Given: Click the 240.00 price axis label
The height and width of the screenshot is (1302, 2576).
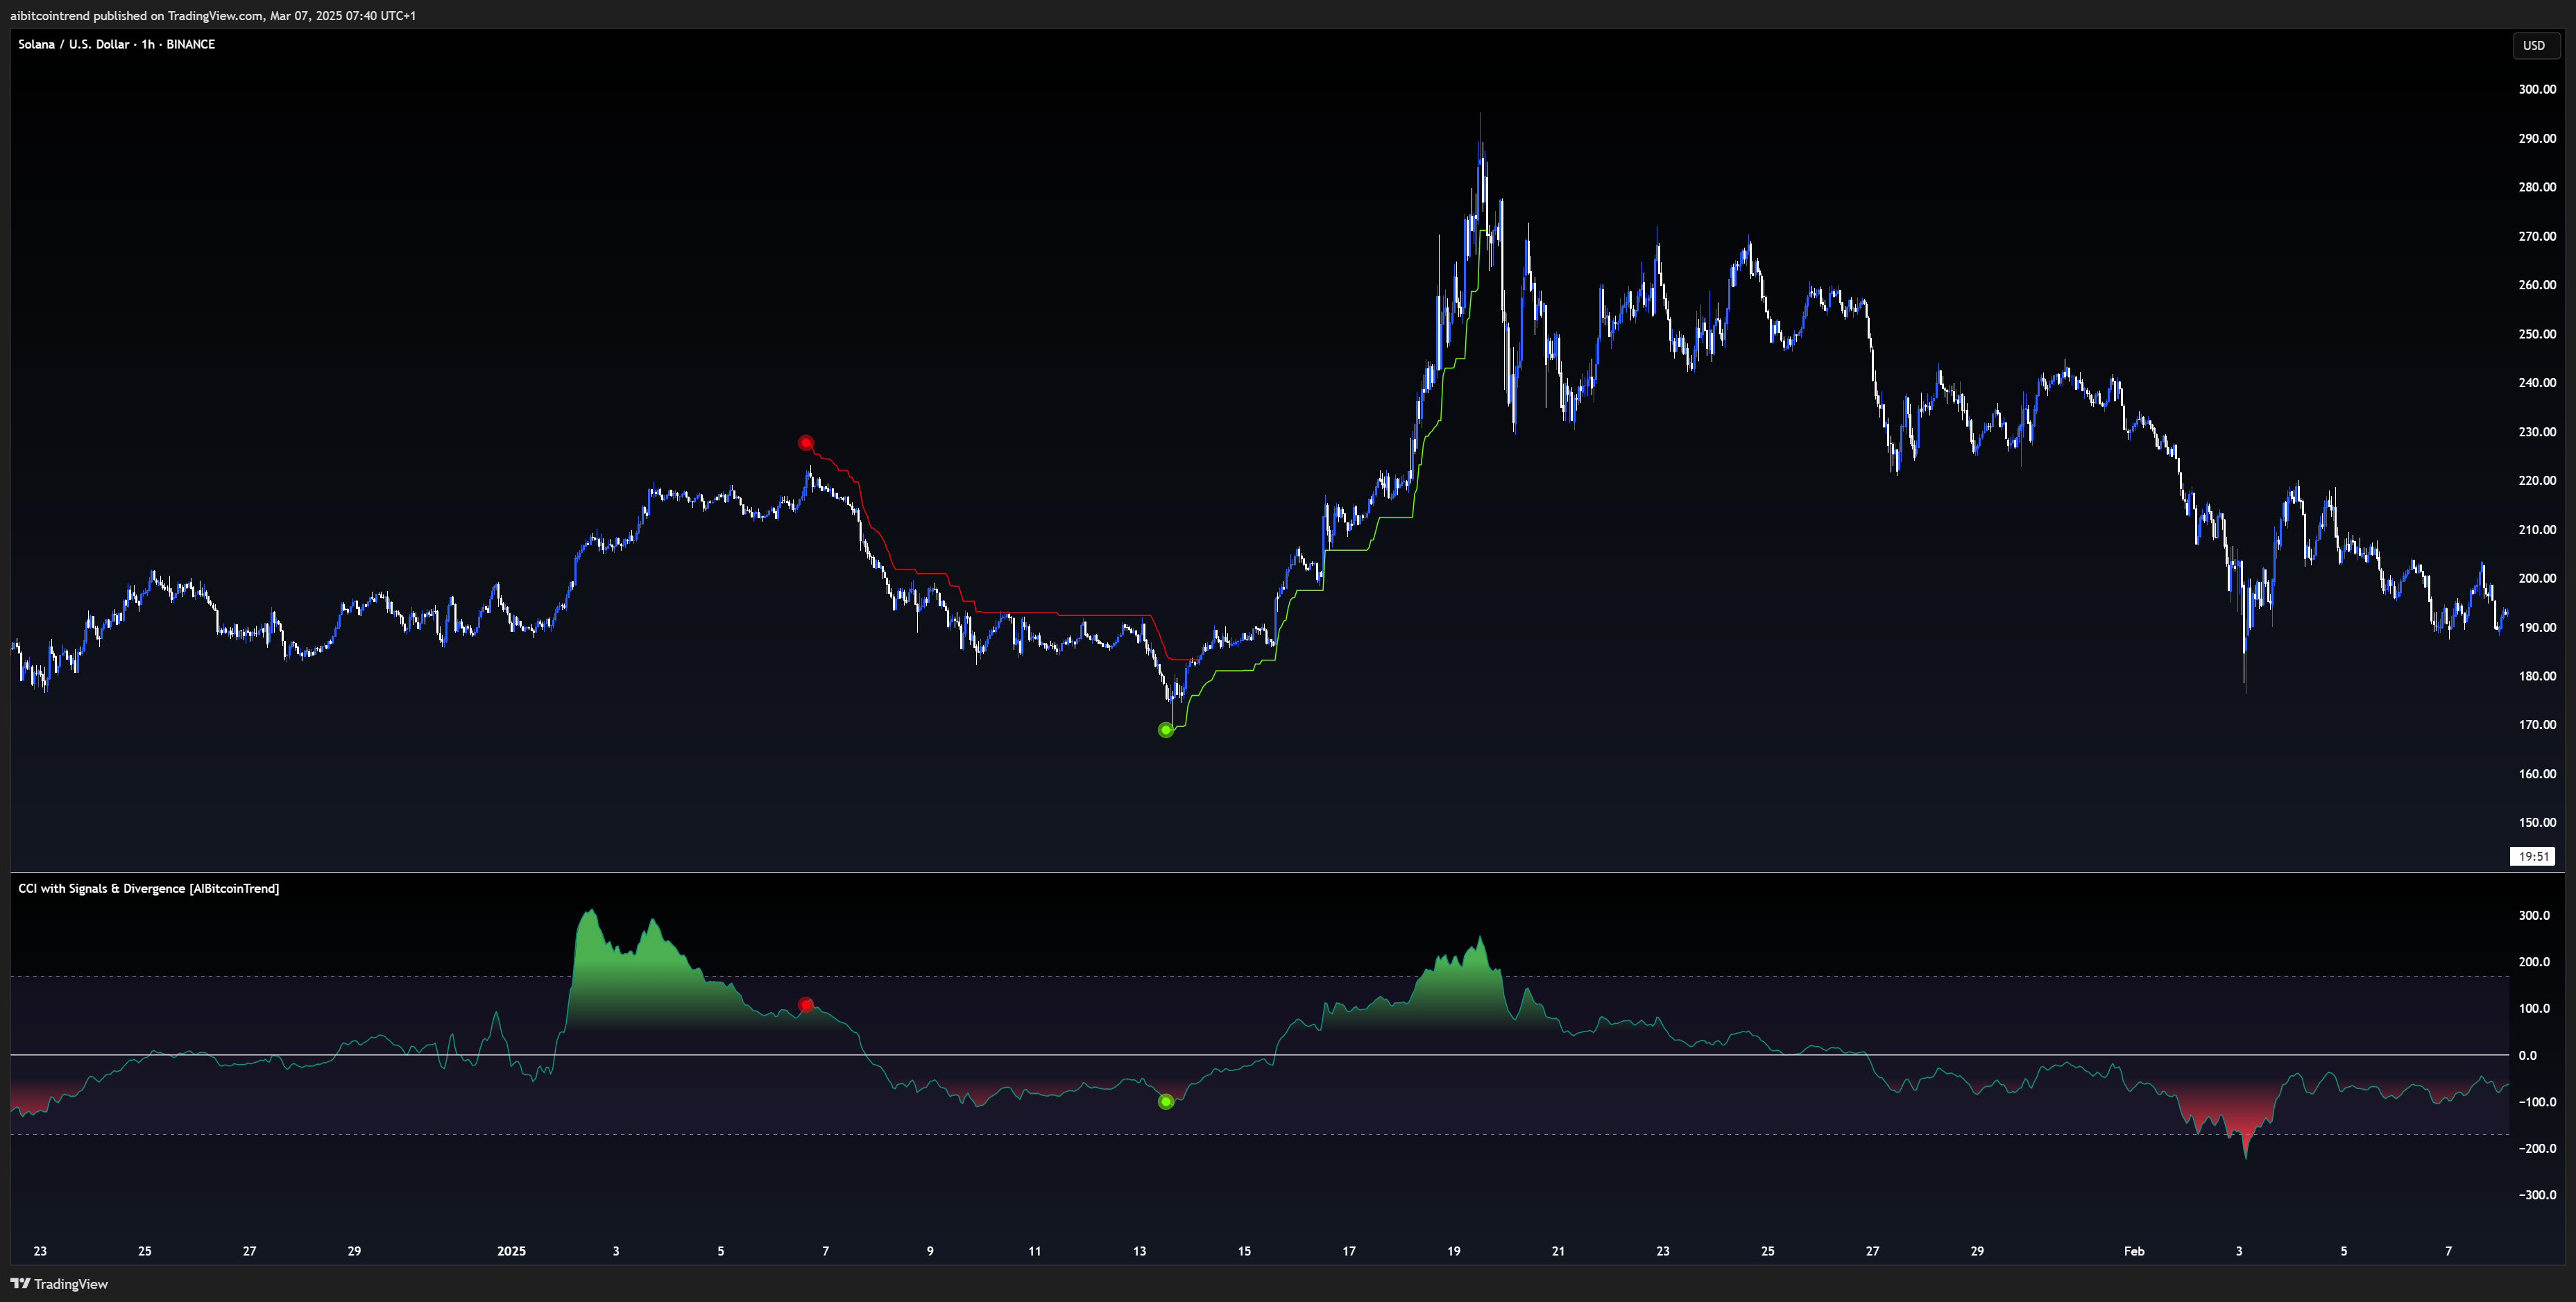Looking at the screenshot, I should [x=2537, y=383].
